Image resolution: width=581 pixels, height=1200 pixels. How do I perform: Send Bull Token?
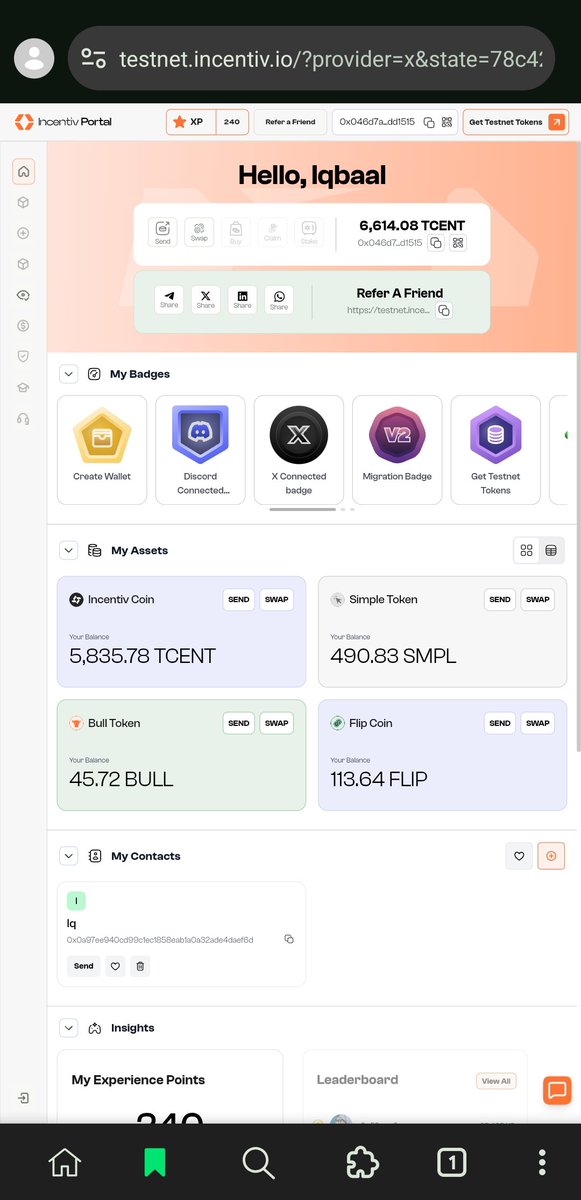pos(238,723)
